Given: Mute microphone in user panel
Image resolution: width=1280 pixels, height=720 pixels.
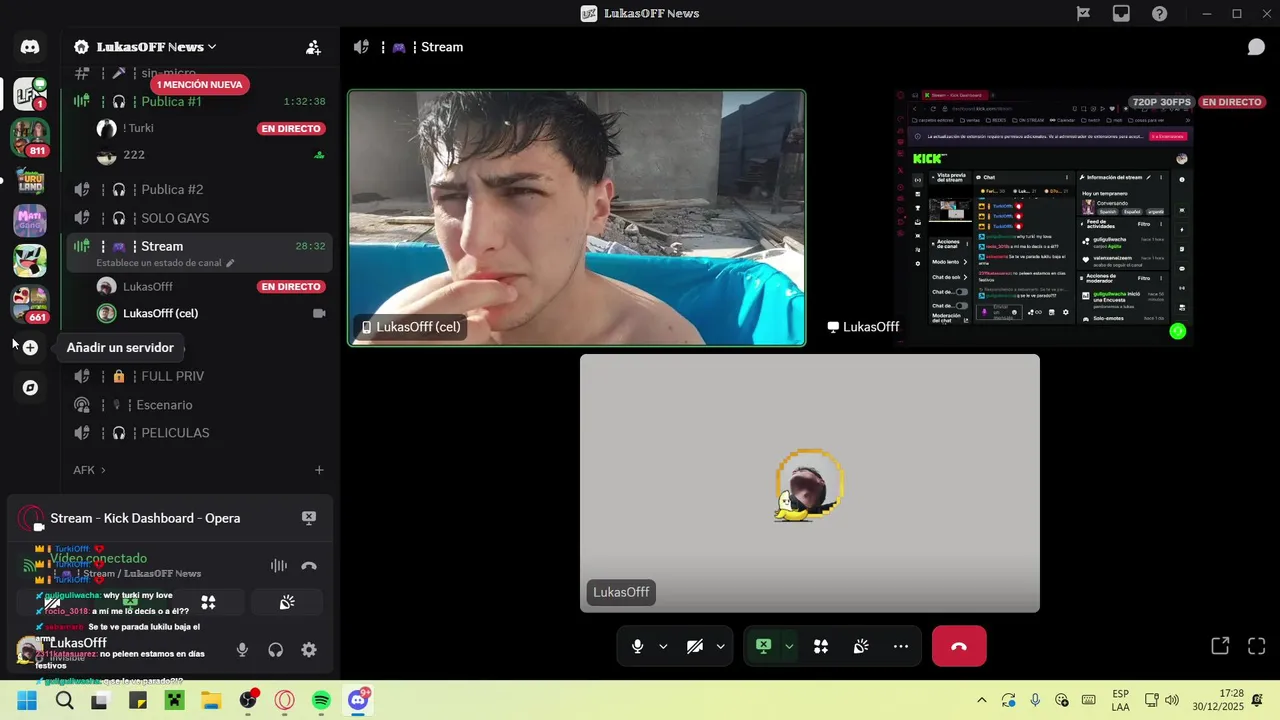Looking at the screenshot, I should coord(242,650).
